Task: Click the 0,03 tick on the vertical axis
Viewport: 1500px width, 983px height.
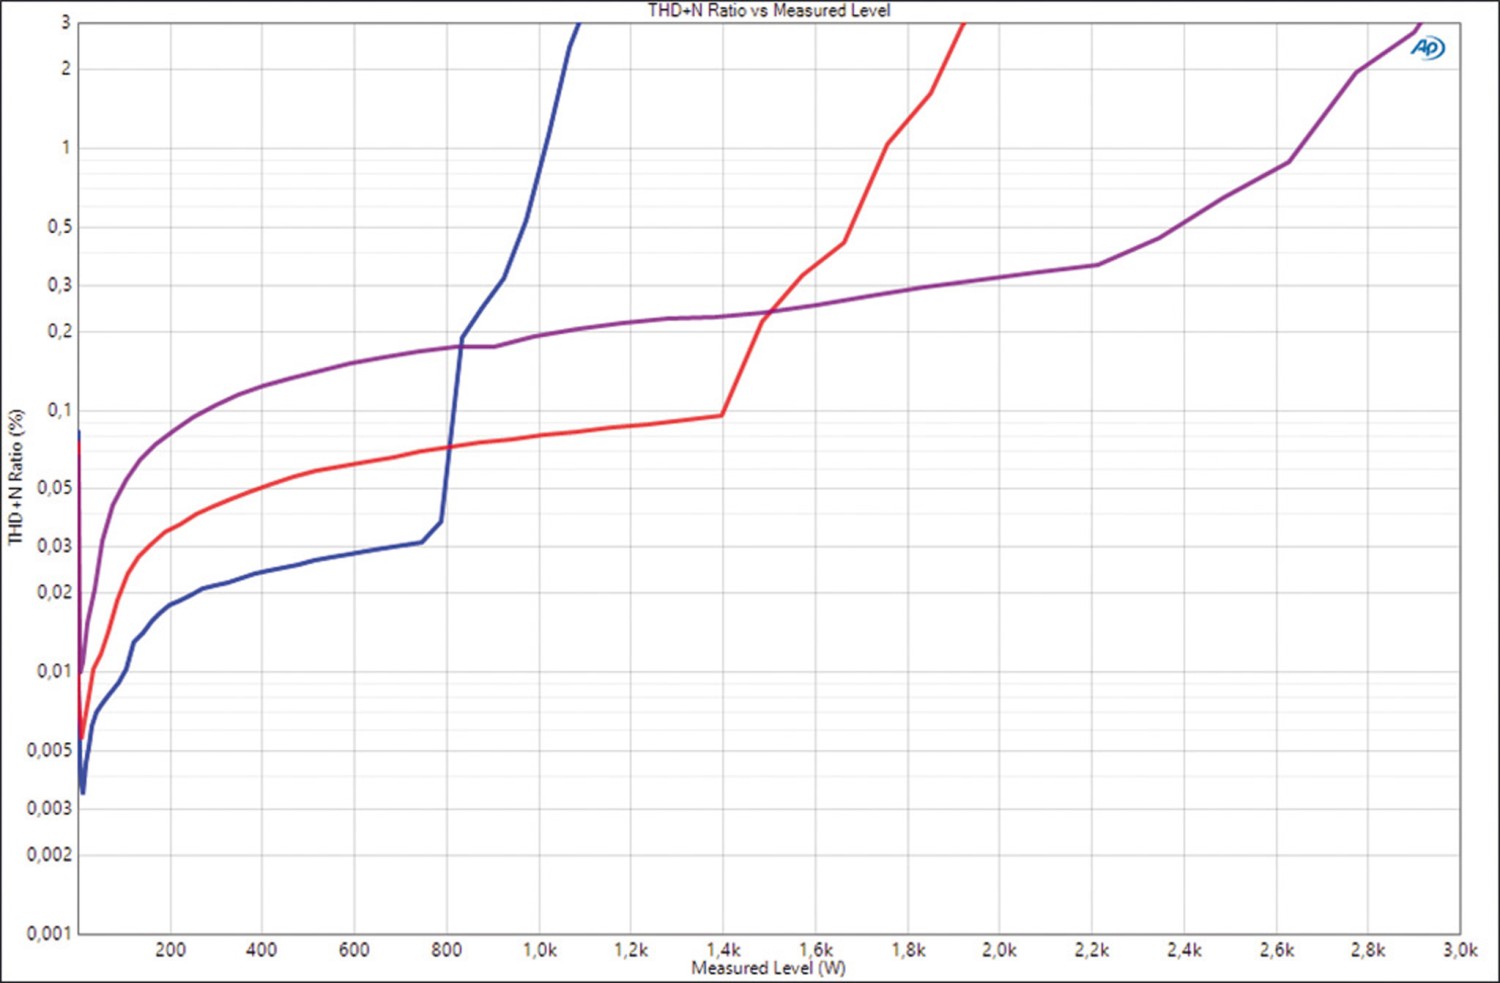Action: [55, 546]
